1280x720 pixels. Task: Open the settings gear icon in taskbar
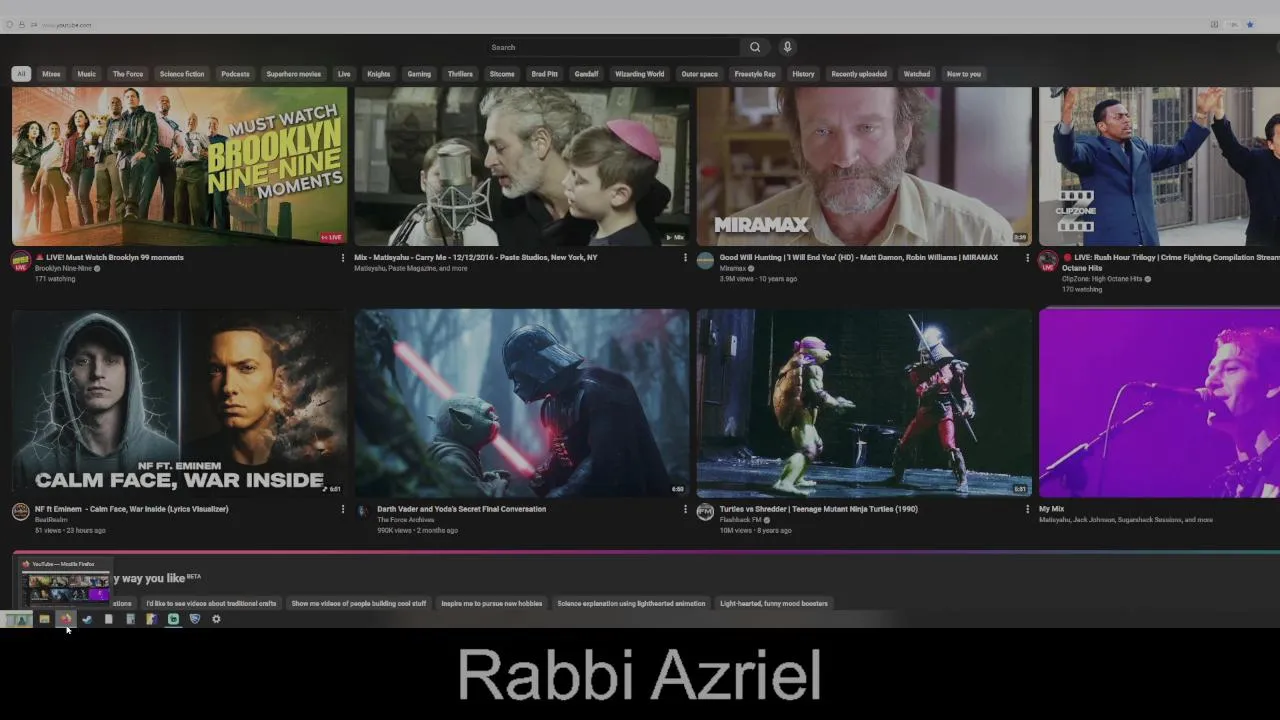coord(216,619)
